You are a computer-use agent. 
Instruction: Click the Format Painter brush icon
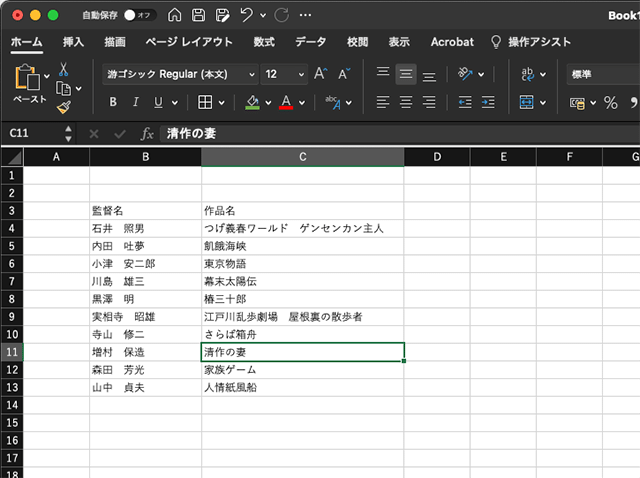[x=63, y=107]
